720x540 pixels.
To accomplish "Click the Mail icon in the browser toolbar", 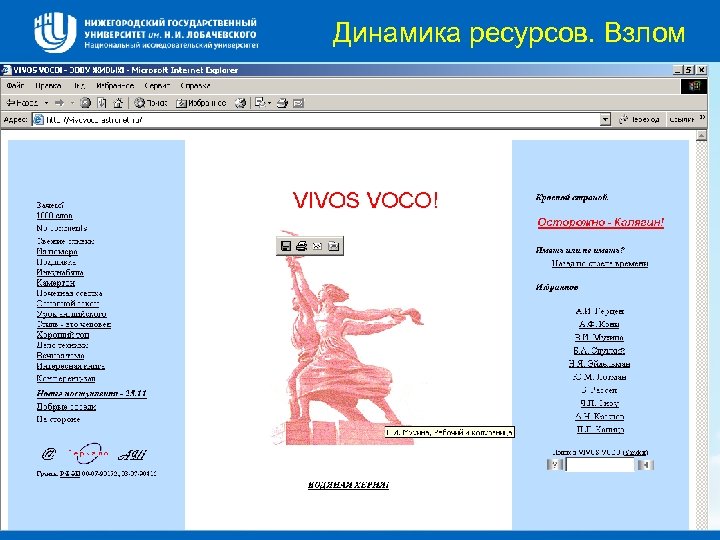I will point(260,103).
